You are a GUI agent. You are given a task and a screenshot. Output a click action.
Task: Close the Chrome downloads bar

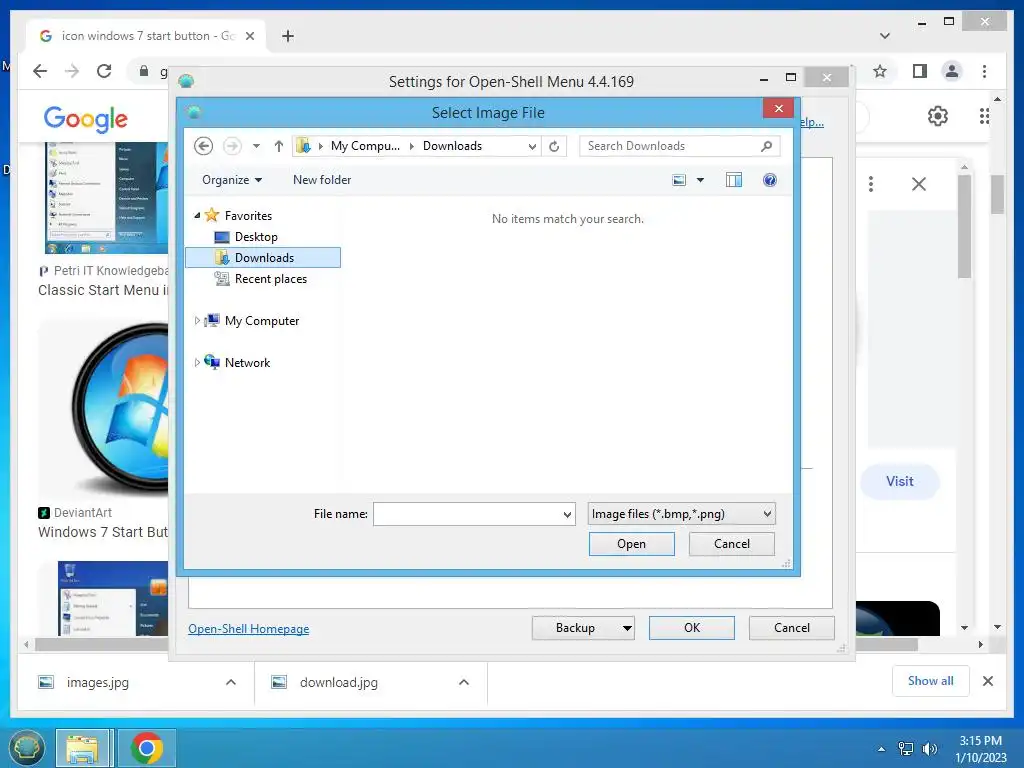pyautogui.click(x=988, y=681)
